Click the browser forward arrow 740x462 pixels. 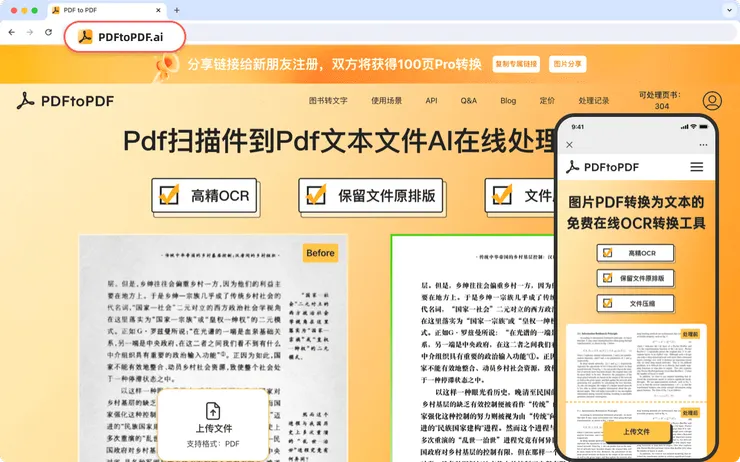pyautogui.click(x=30, y=32)
